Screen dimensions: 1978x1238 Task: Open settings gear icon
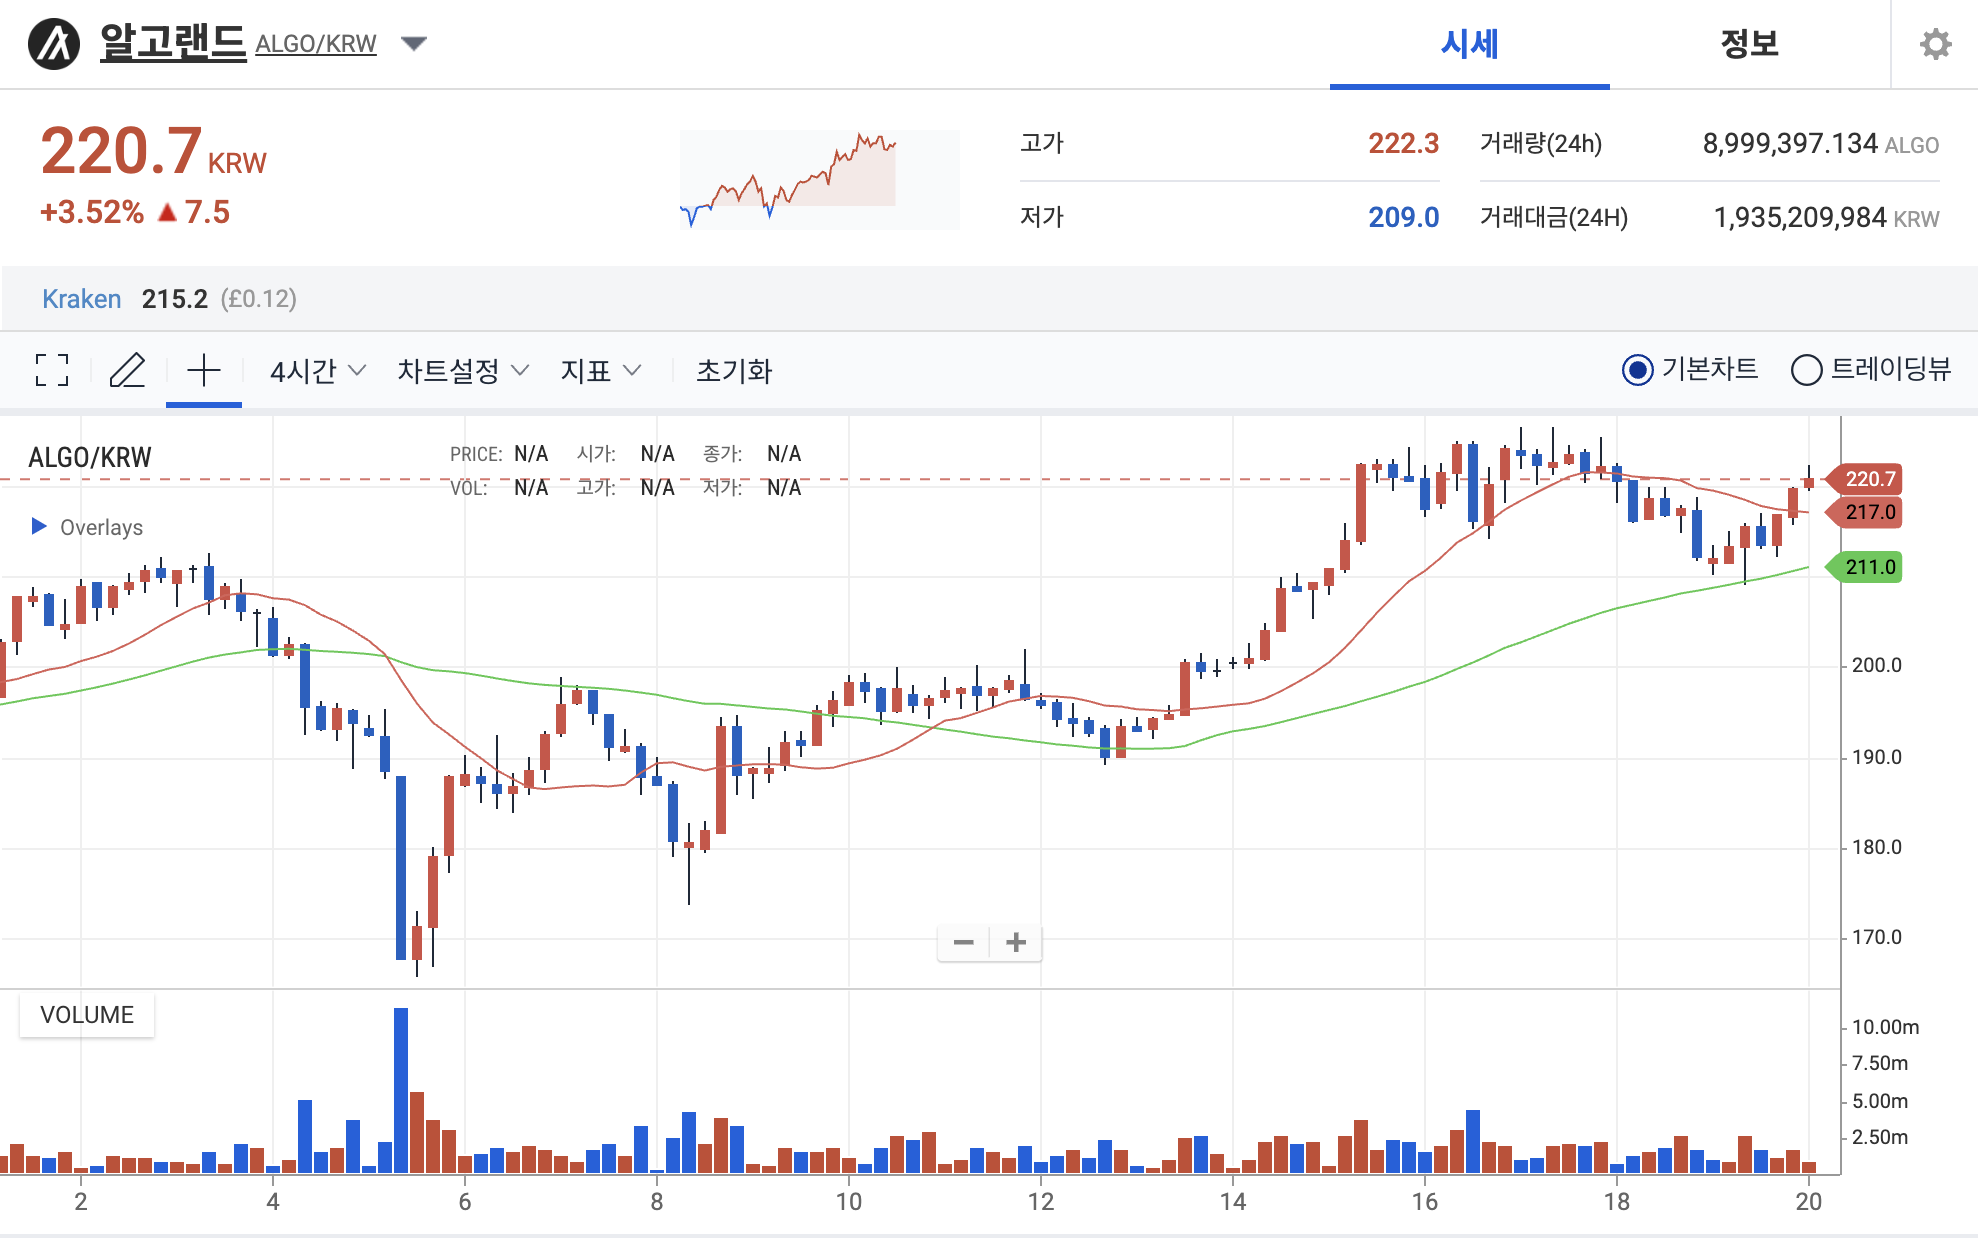click(1935, 44)
